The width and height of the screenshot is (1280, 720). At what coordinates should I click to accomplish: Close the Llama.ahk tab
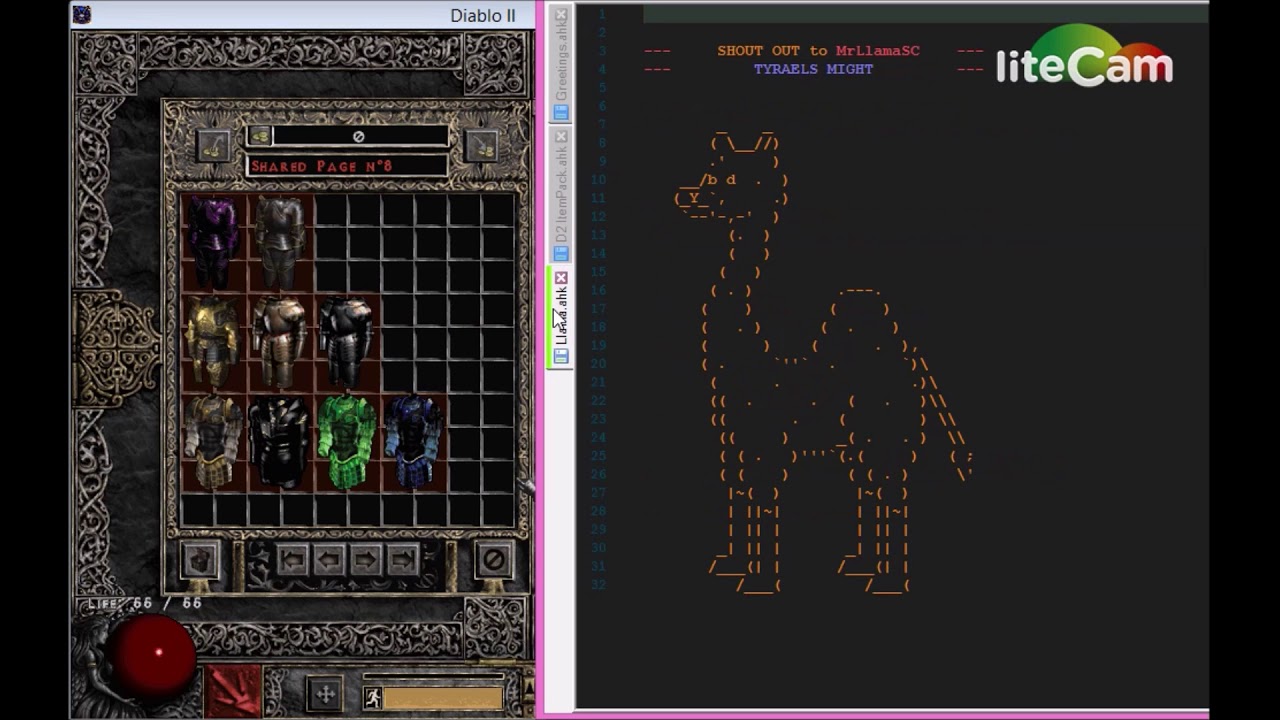coord(561,278)
